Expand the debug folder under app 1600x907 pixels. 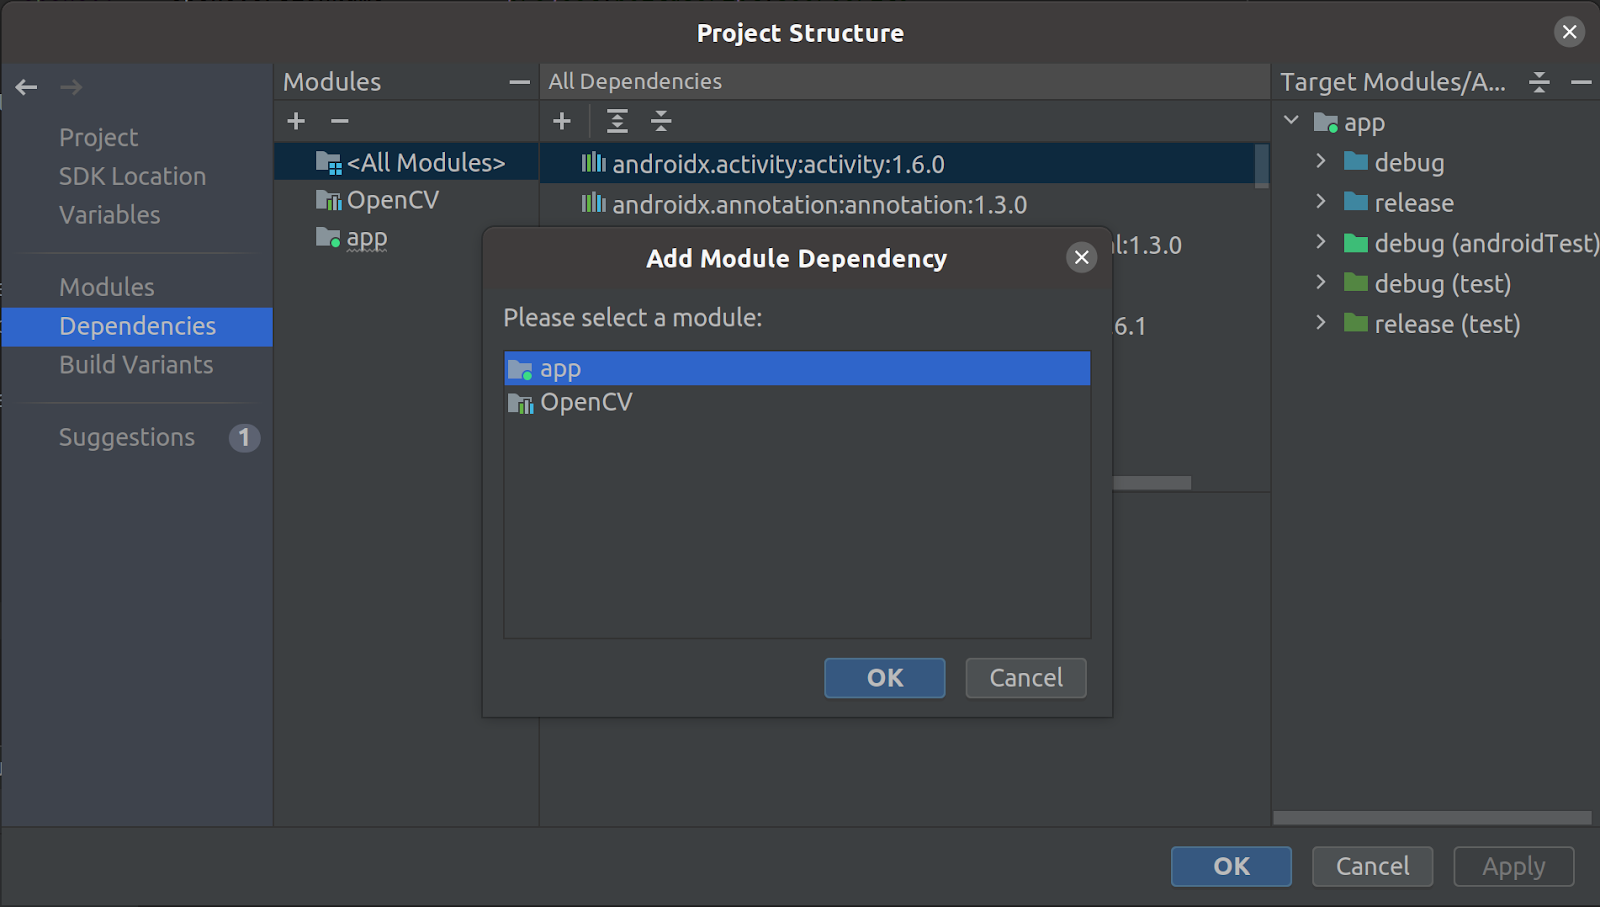[x=1321, y=162]
